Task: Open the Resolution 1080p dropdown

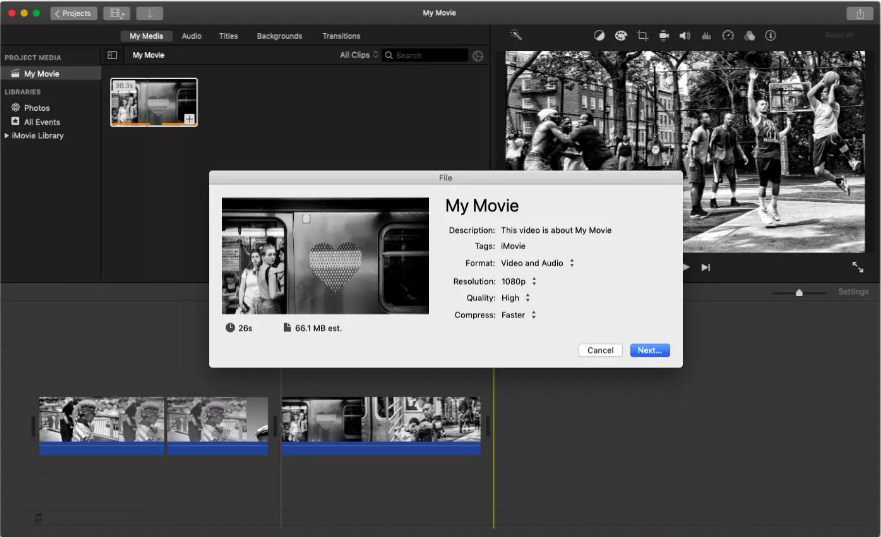Action: tap(519, 281)
